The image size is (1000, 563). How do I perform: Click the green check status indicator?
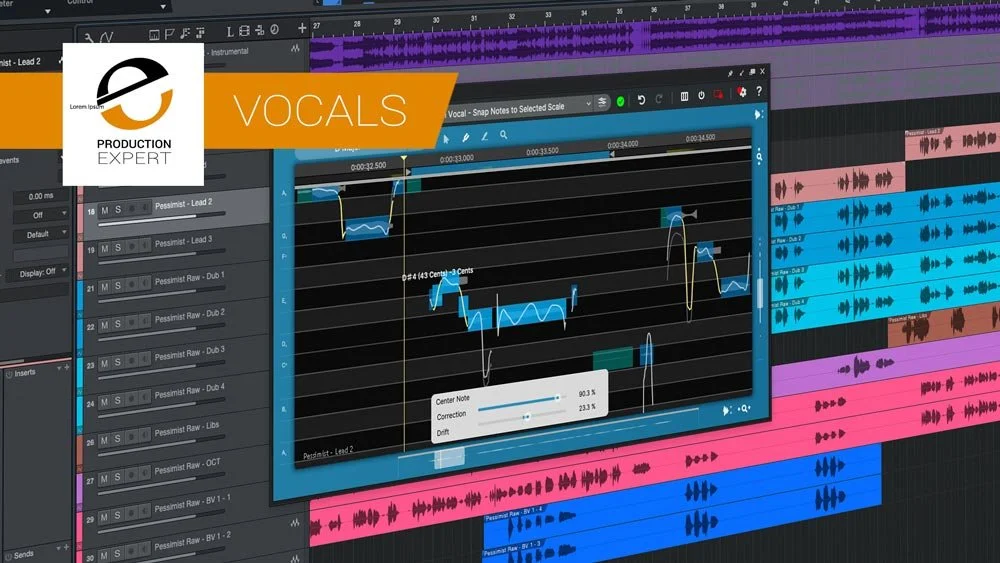pos(621,101)
